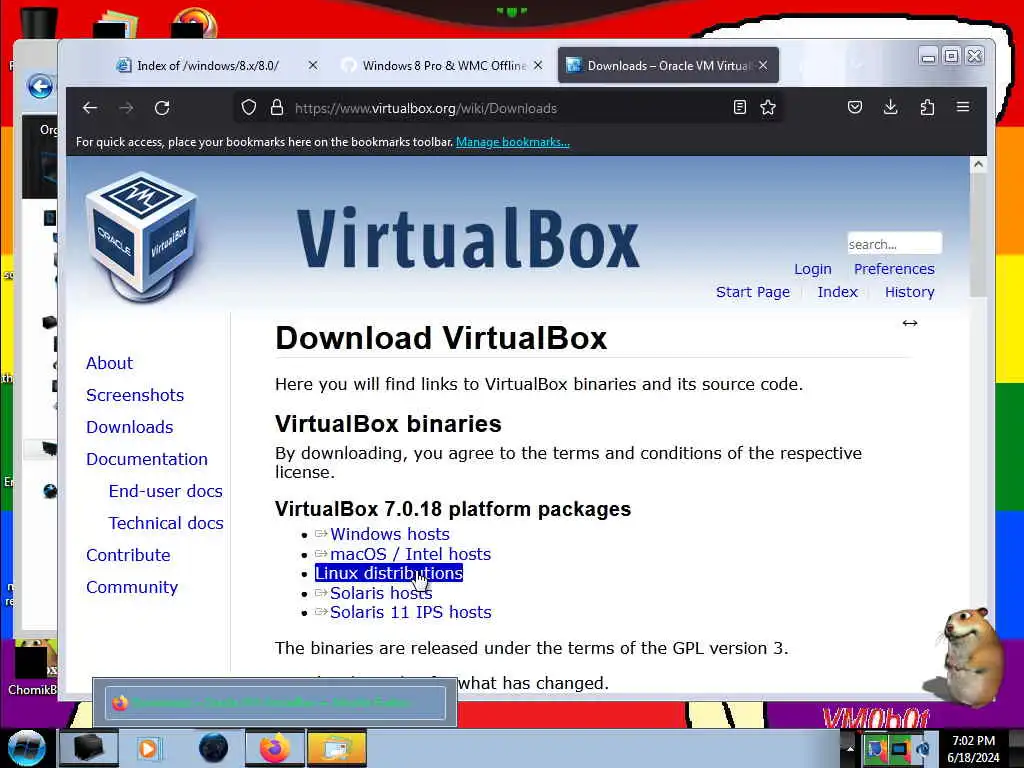
Task: Show site security padlock info
Action: coord(277,107)
